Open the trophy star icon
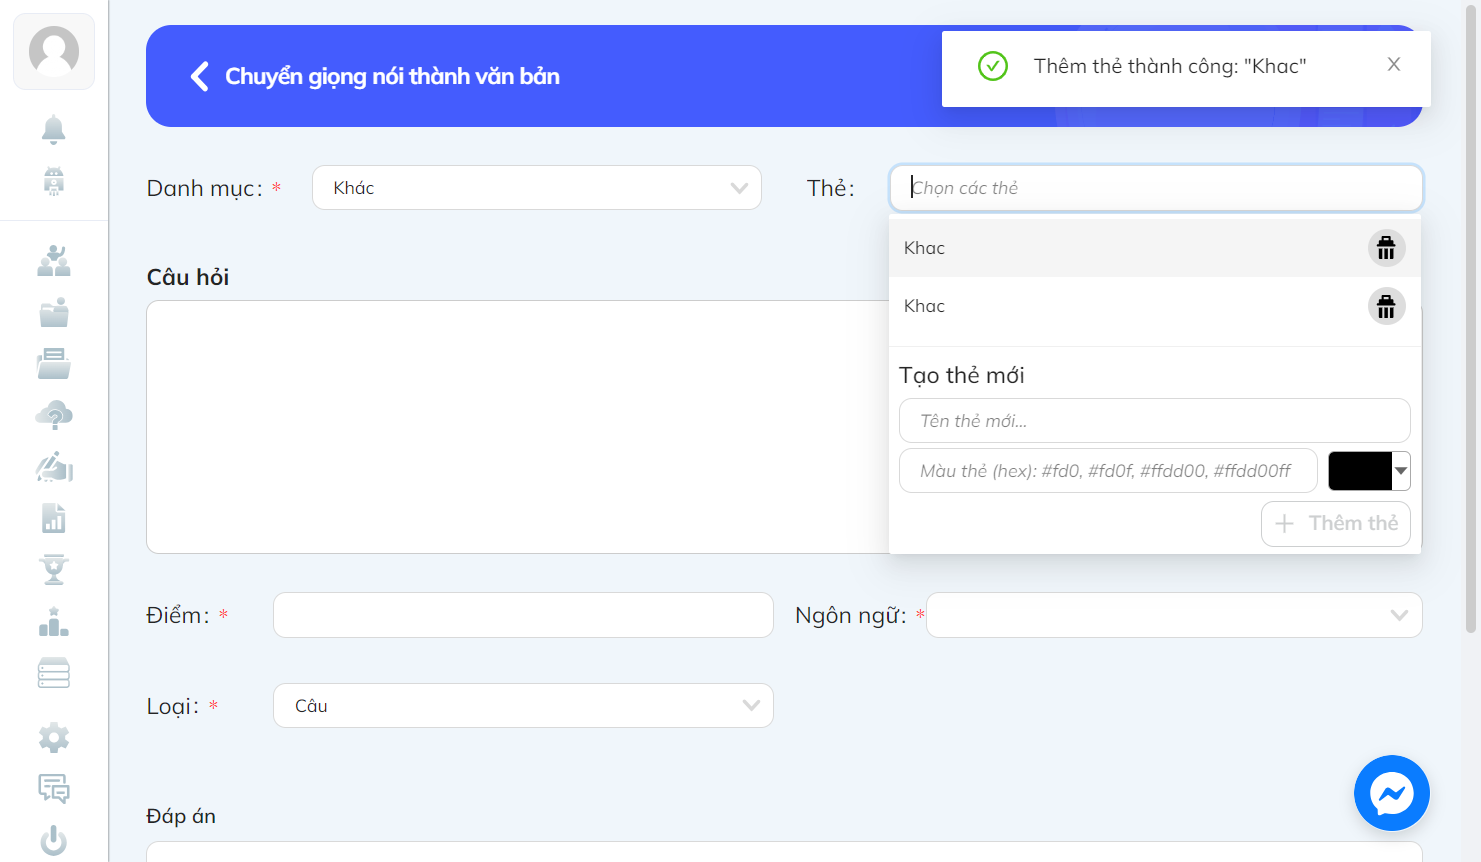Screen dimensions: 1481x862 54,569
